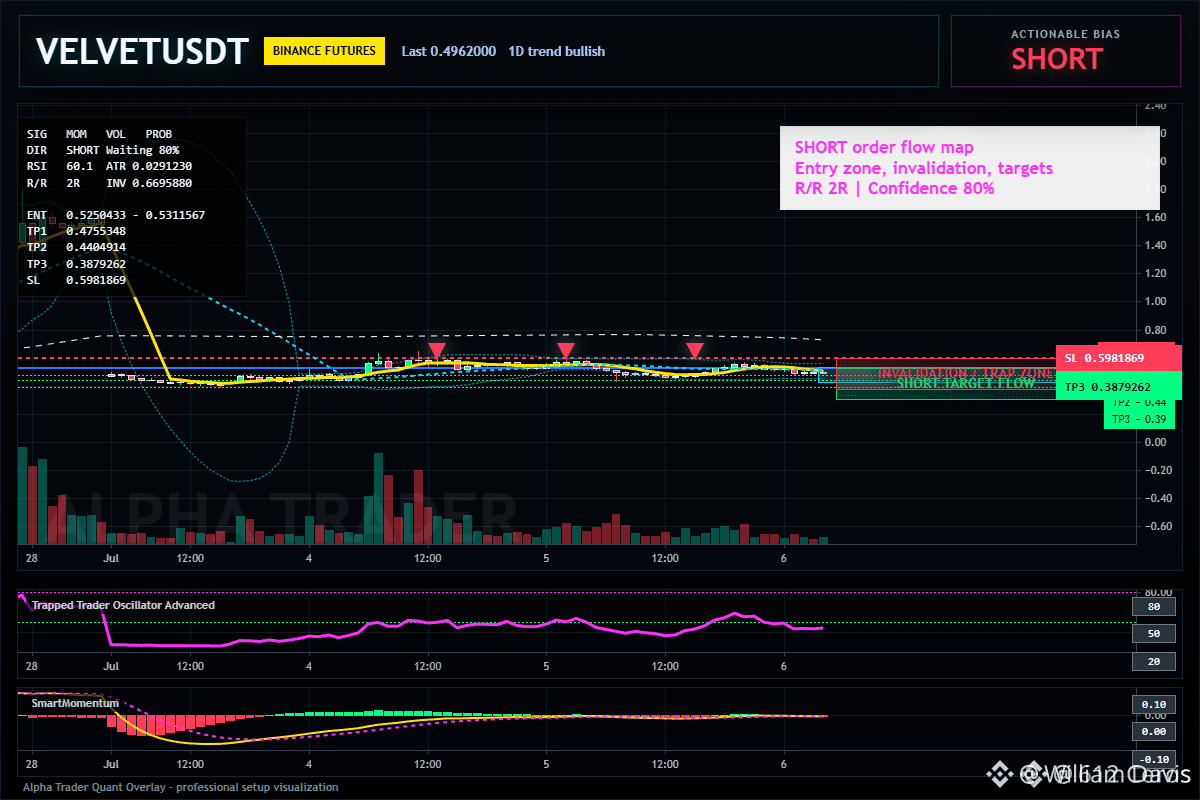Click the red sell marker above the July 4 12:00 candles
Viewport: 1200px width, 800px height.
(x=436, y=351)
